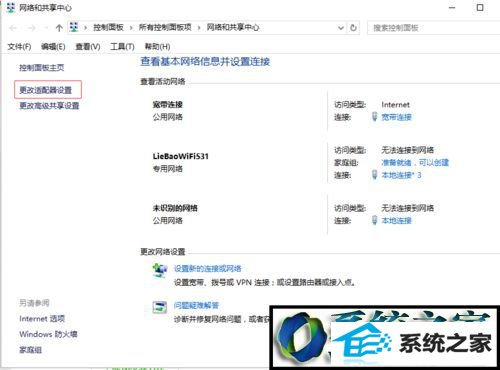Go to 控制面板主页 in sidebar
This screenshot has width=500, height=370.
pos(42,68)
